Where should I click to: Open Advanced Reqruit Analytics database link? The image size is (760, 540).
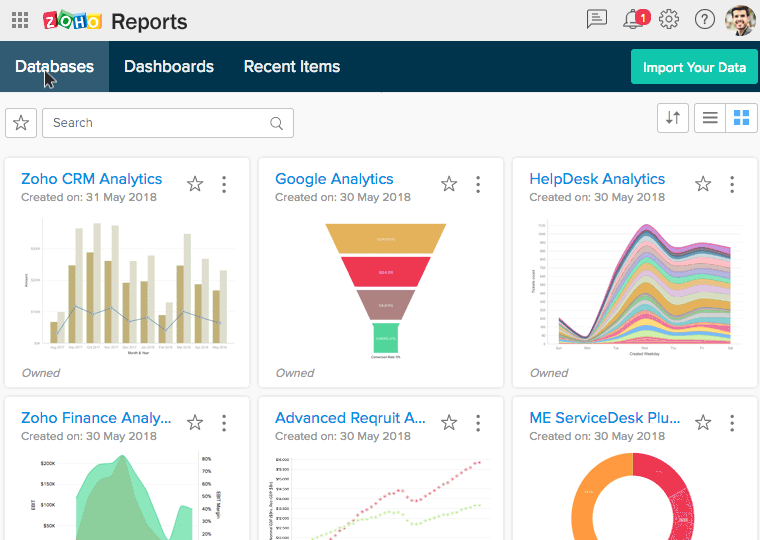coord(350,418)
